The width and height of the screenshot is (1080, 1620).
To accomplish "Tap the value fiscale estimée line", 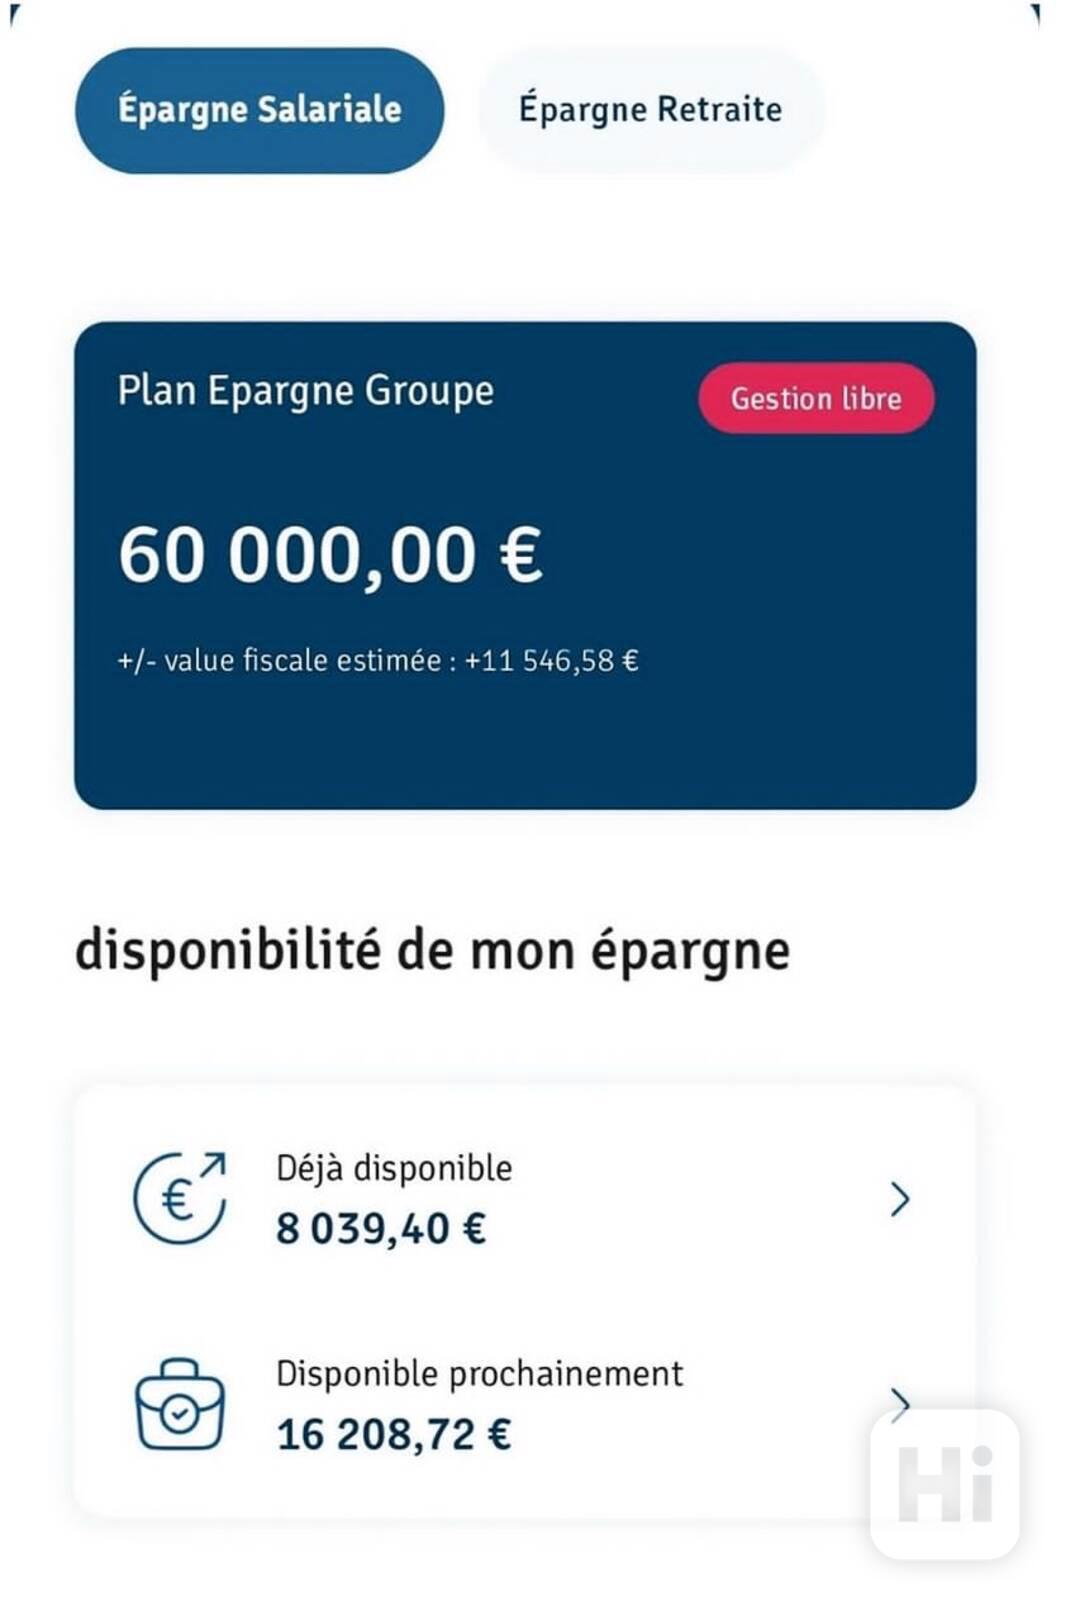I will tap(378, 661).
